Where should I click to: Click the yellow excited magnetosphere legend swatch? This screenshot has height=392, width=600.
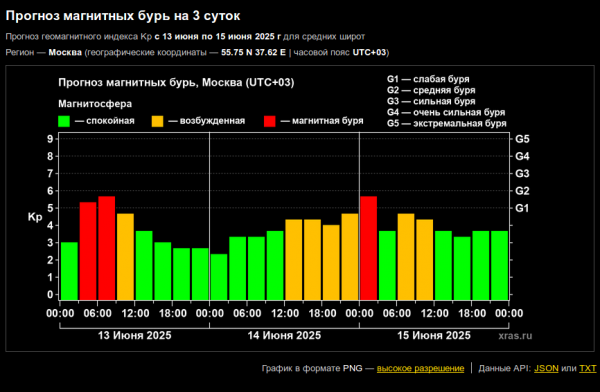157,121
